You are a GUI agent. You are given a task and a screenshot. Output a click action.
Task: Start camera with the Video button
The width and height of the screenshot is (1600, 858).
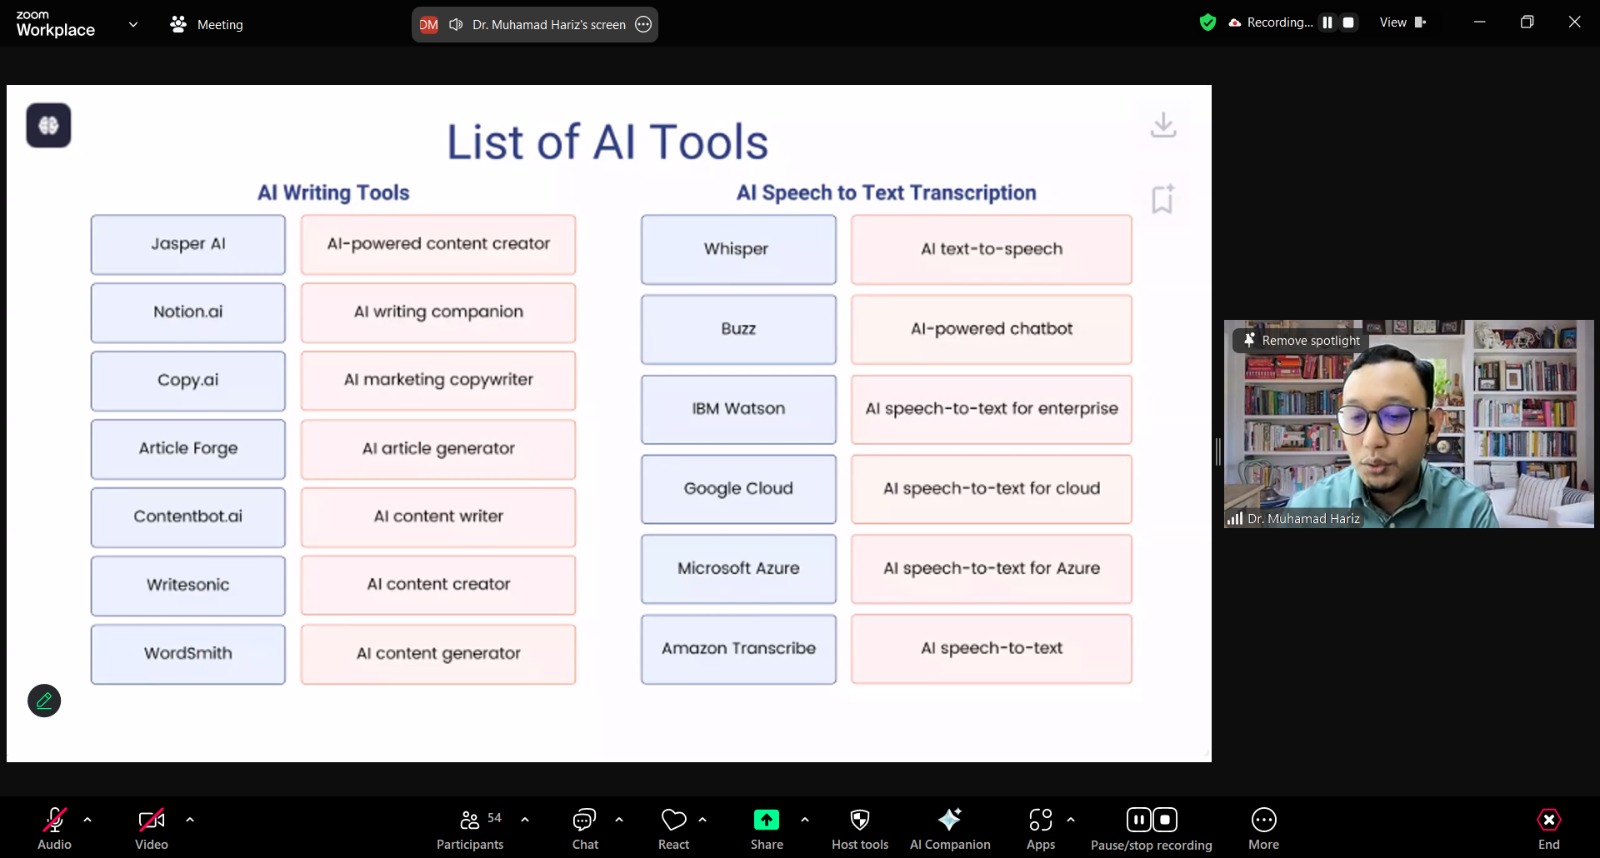click(x=151, y=828)
